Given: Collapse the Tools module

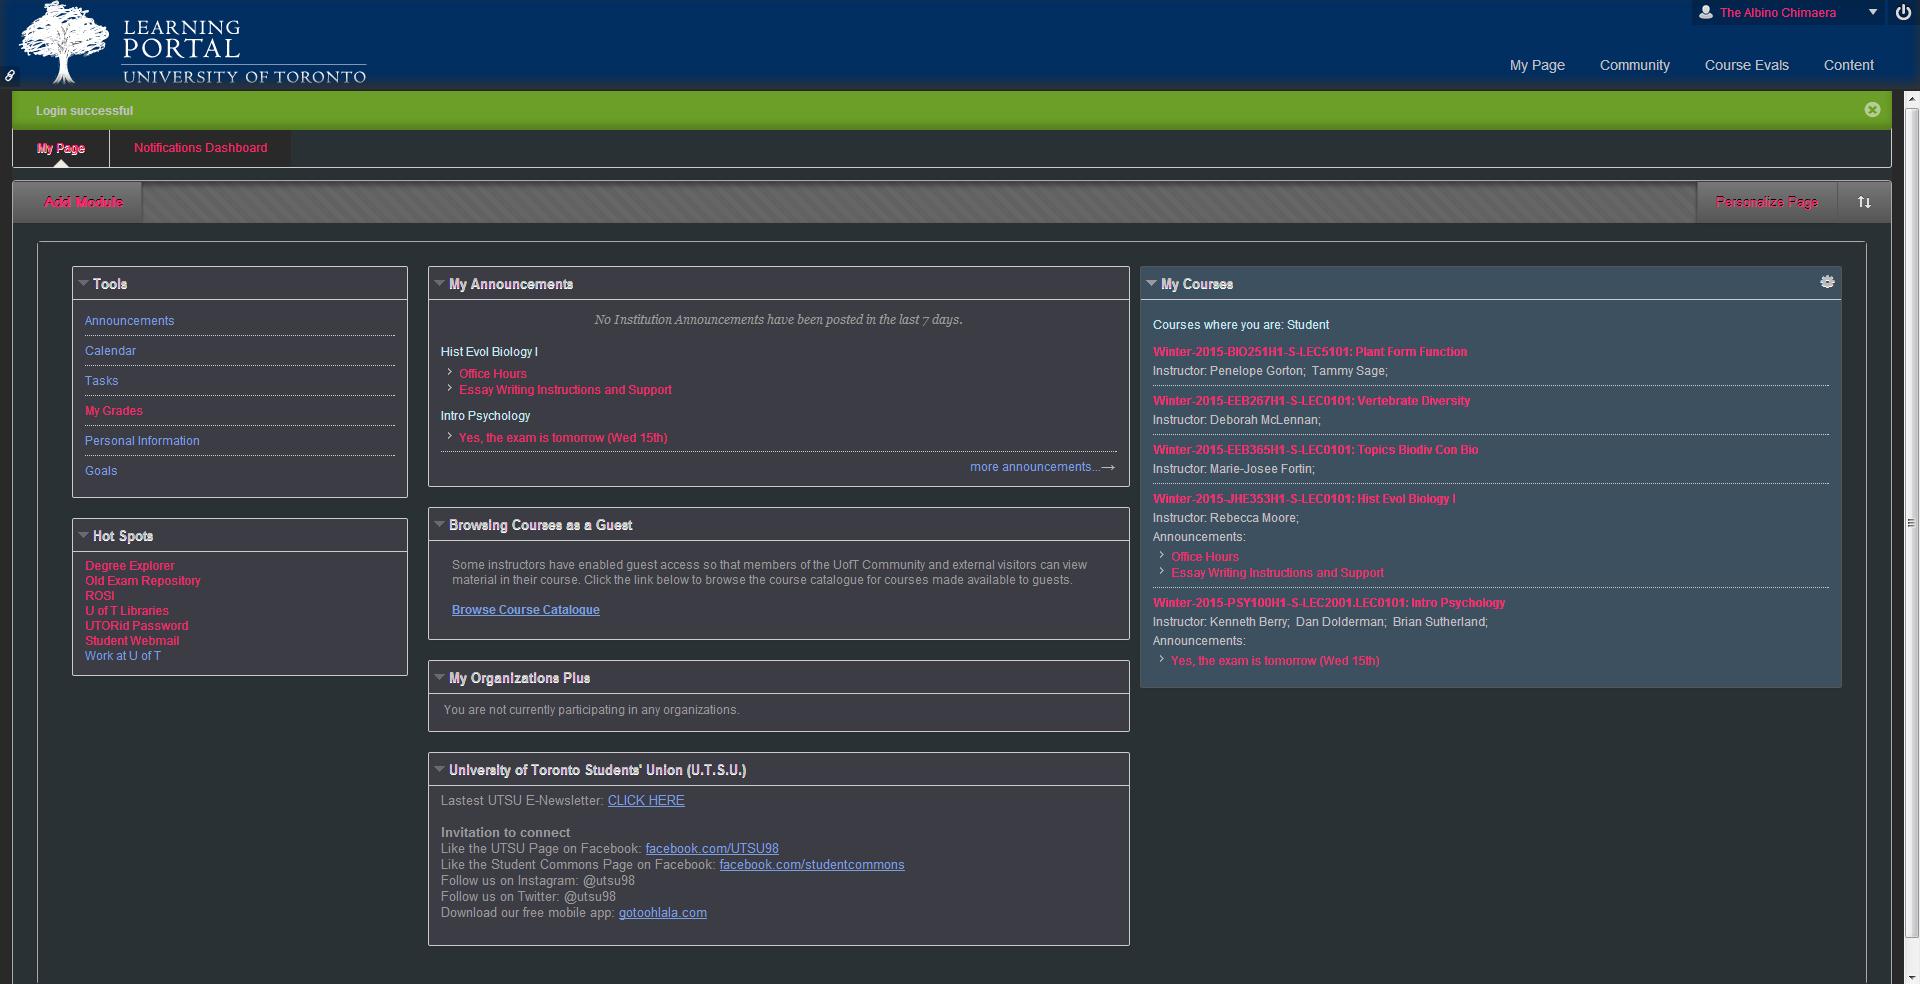Looking at the screenshot, I should click(x=83, y=284).
